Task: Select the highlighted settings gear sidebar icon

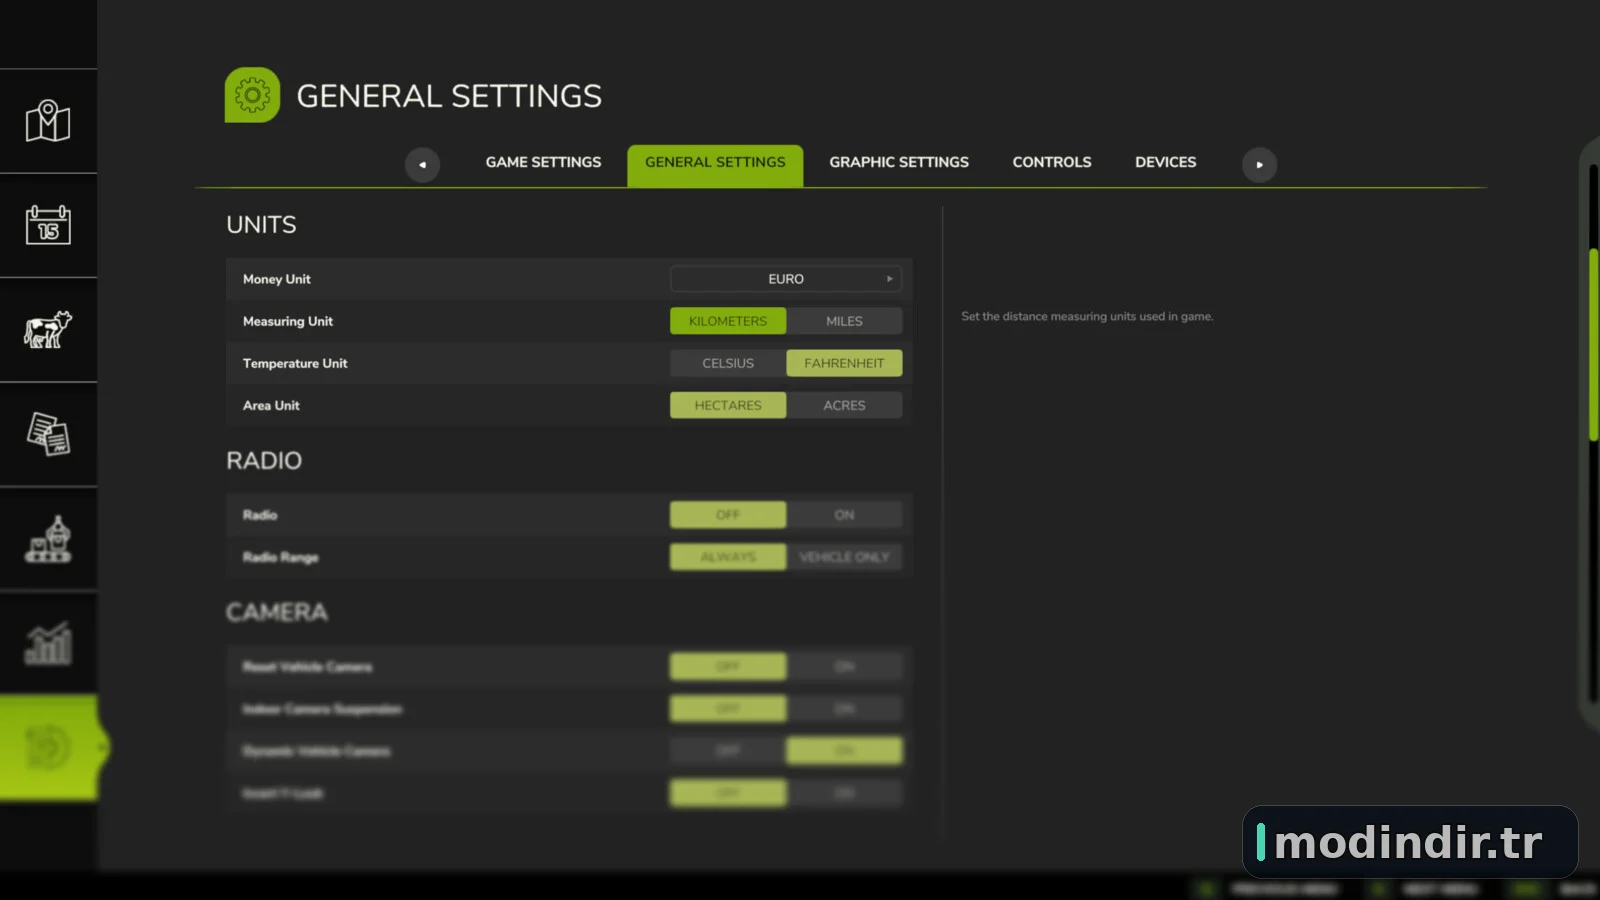Action: (48, 748)
